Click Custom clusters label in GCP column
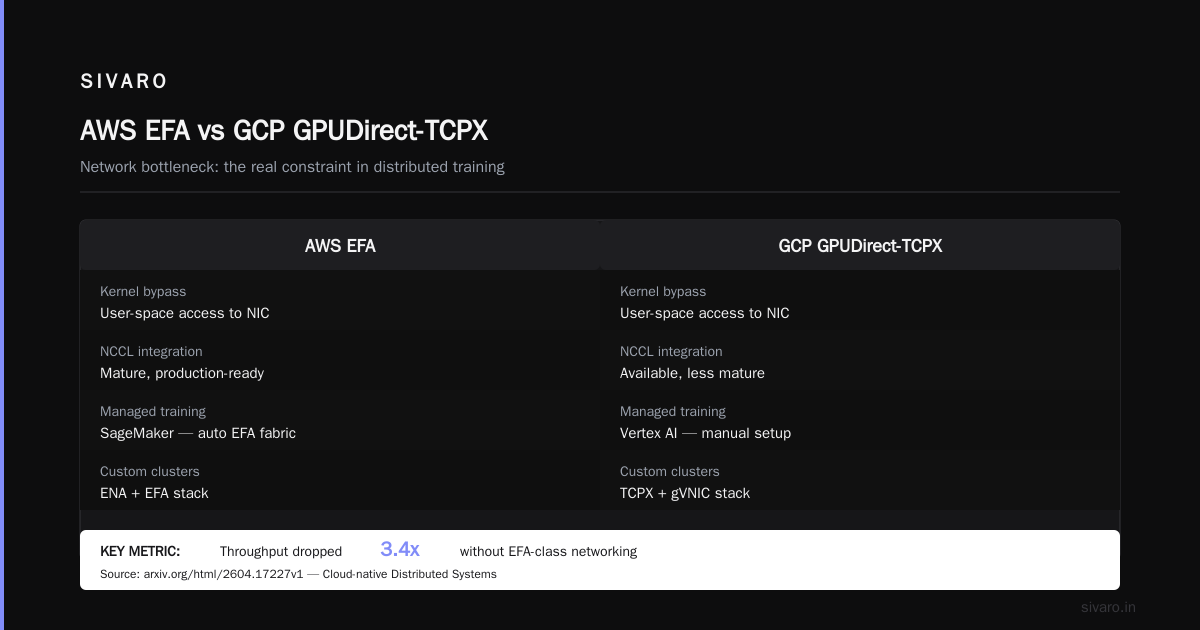Image resolution: width=1200 pixels, height=630 pixels. [670, 471]
